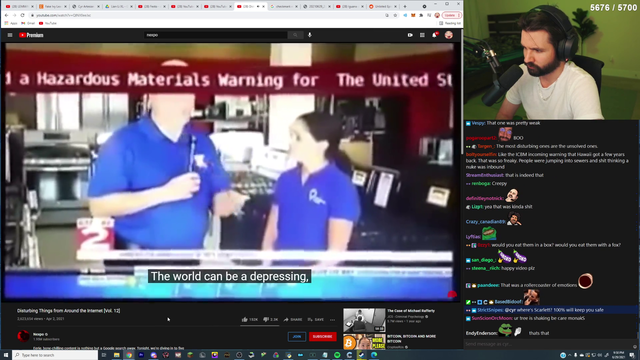Click the Chrome Update button
Image resolution: width=640 pixels, height=360 pixels.
coord(452,15)
